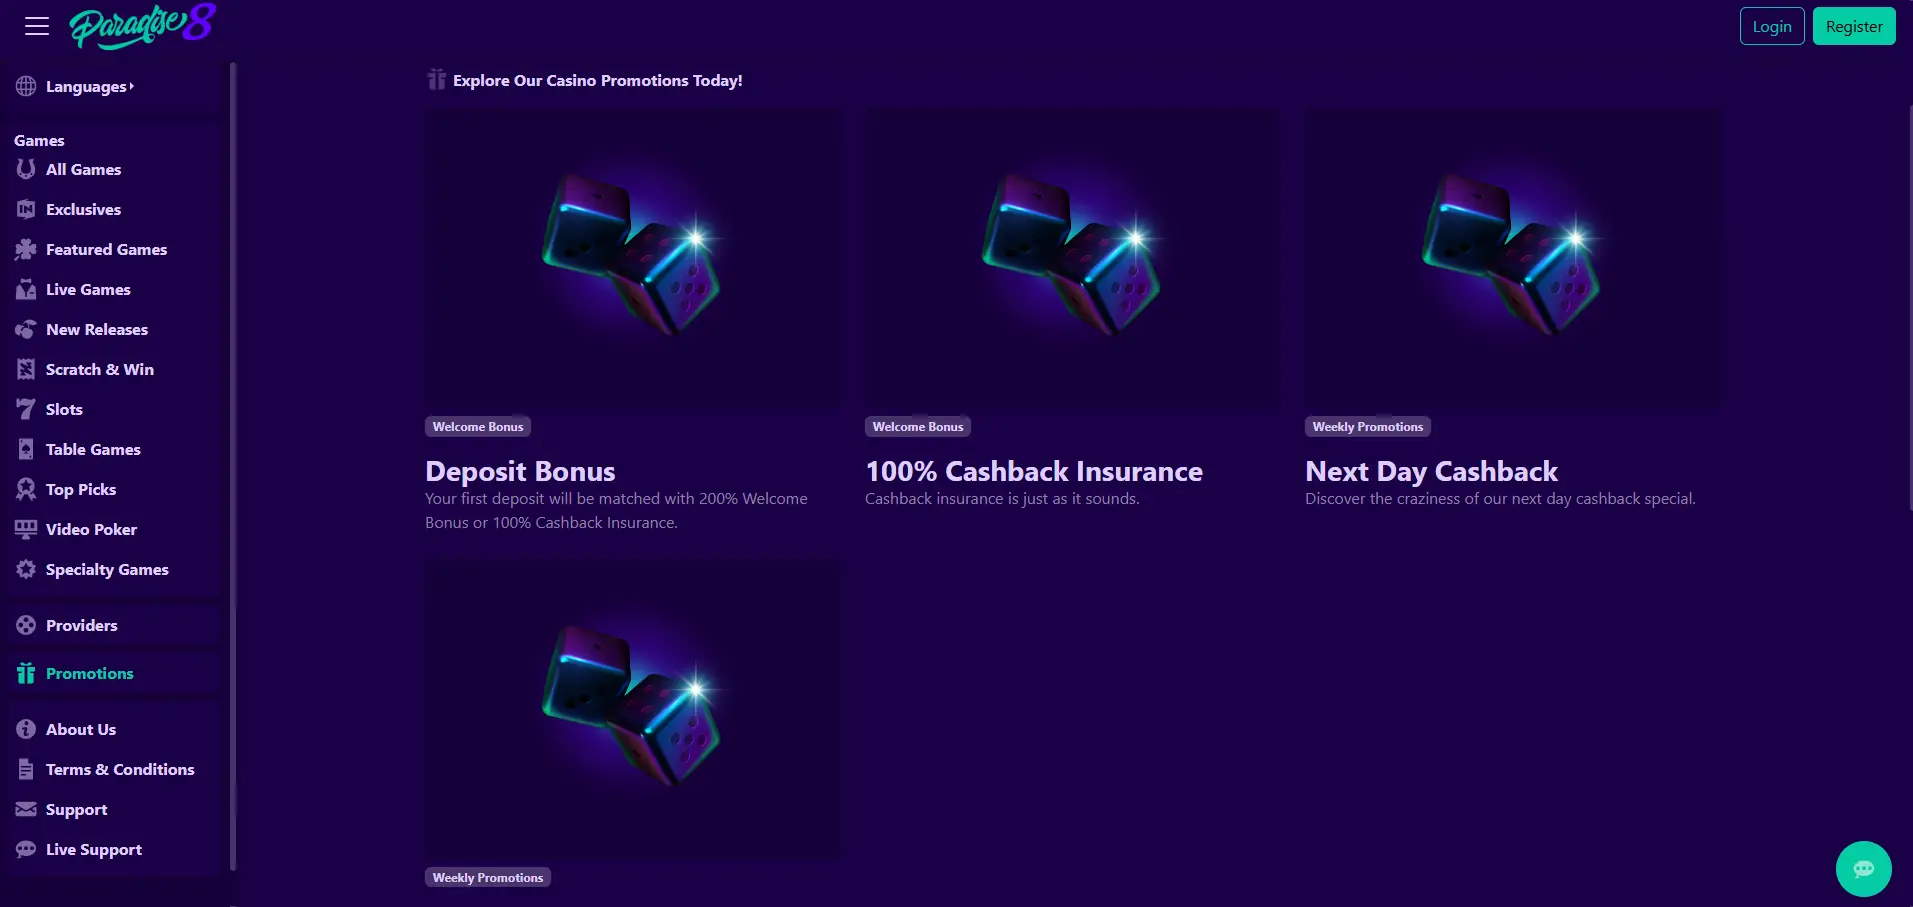Go to Live Games in sidebar
Image resolution: width=1913 pixels, height=907 pixels.
coord(88,289)
